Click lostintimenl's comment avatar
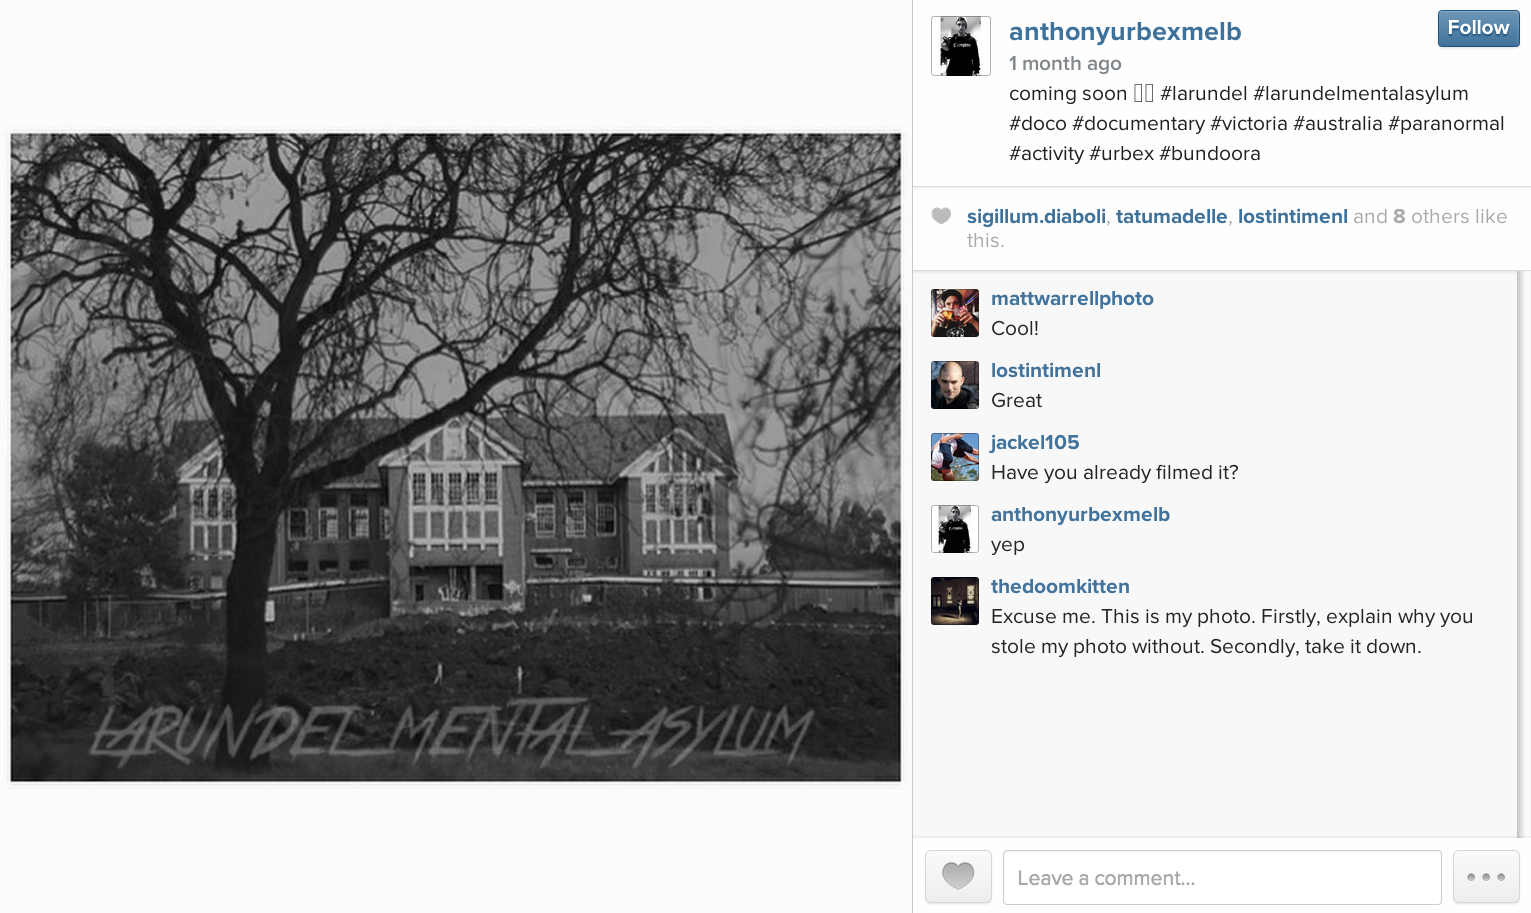1531x913 pixels. coord(955,385)
